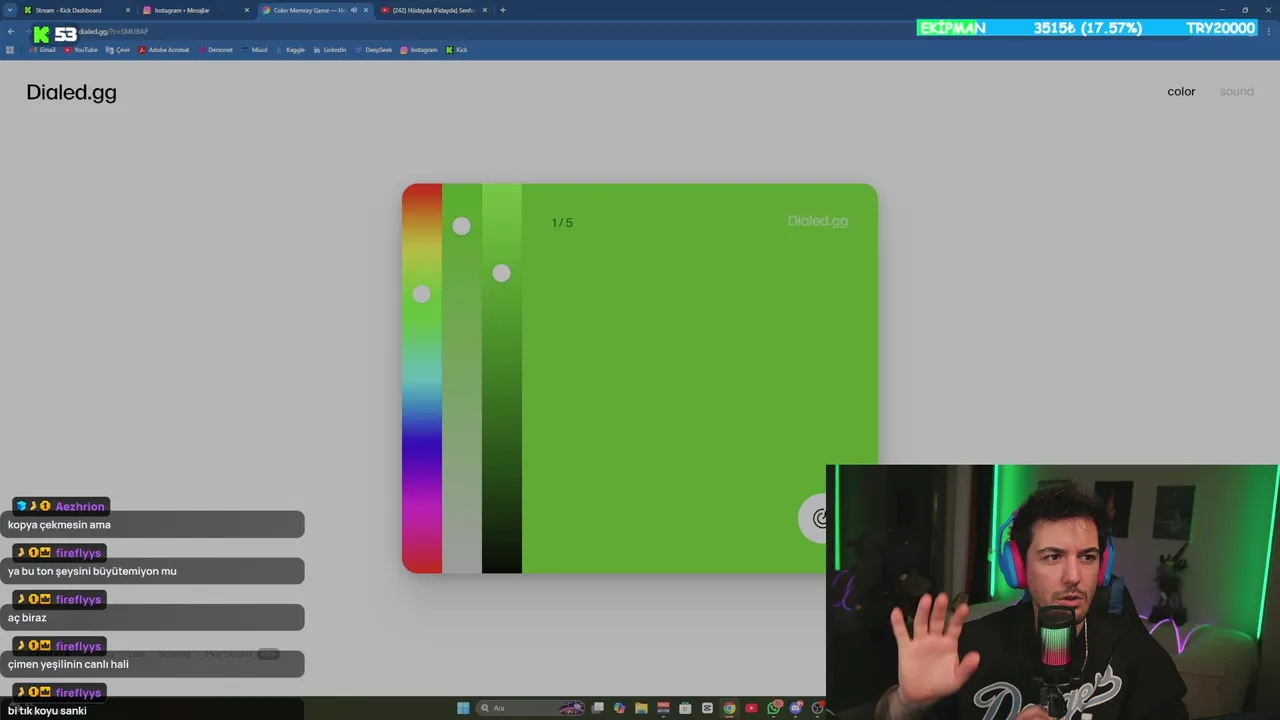The height and width of the screenshot is (720, 1280).
Task: Open the Kaggle bookmark
Action: [x=291, y=50]
